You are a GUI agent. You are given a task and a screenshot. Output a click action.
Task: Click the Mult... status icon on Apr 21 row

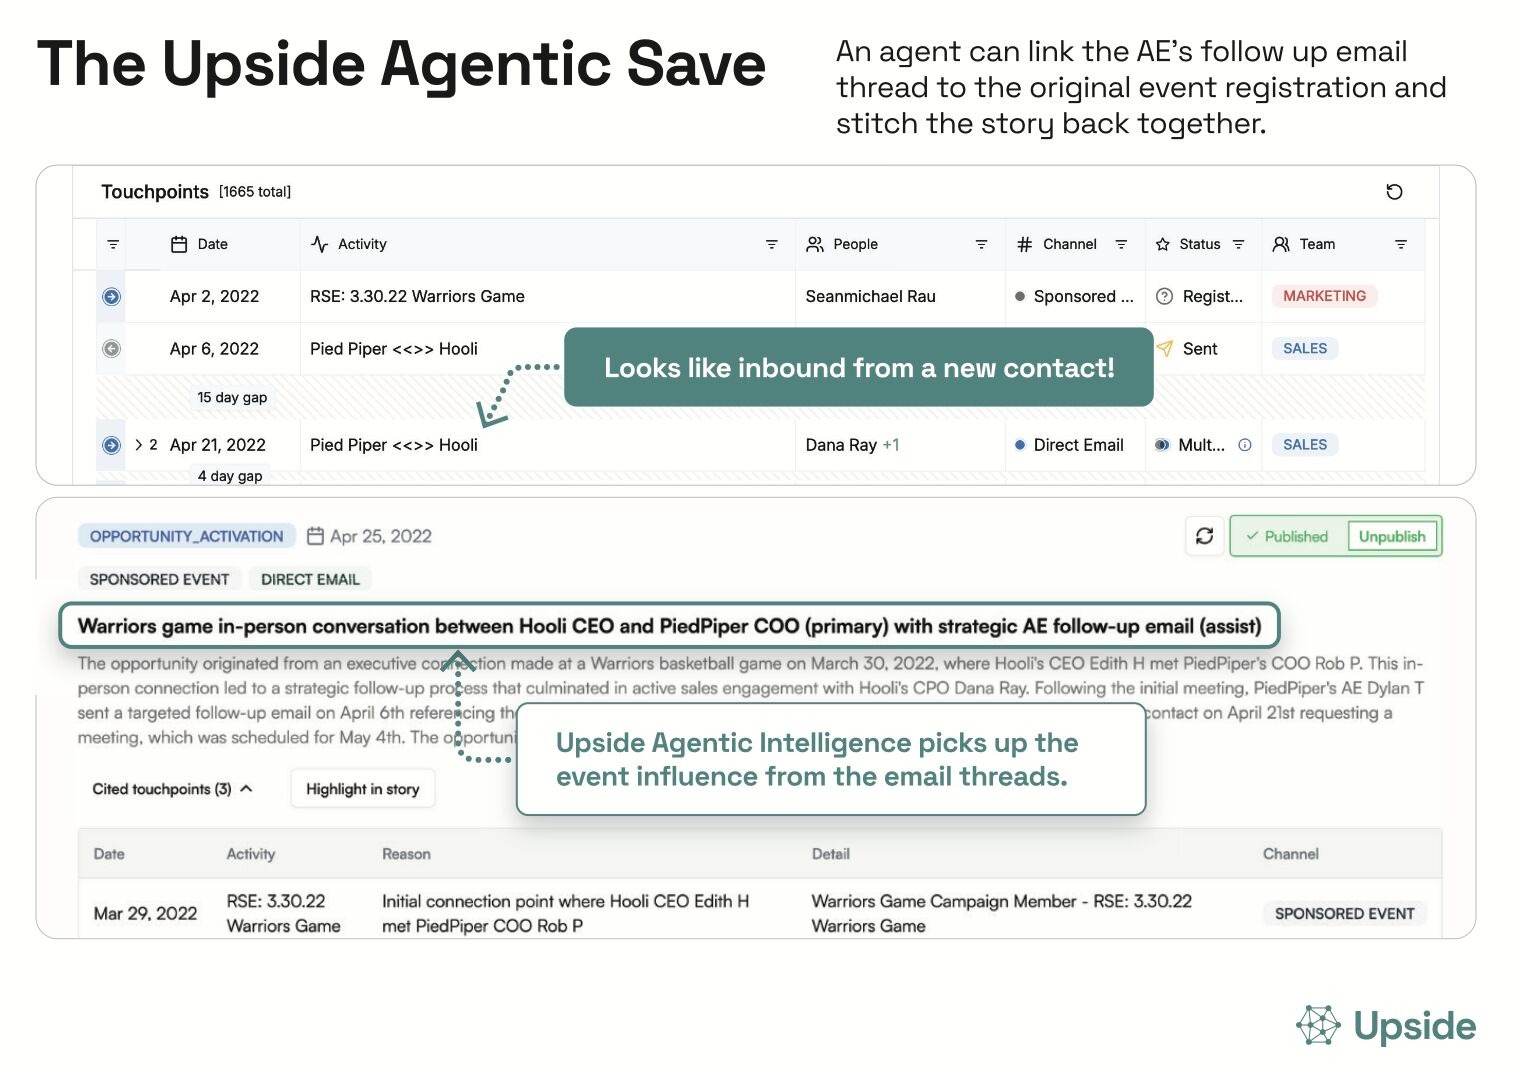(x=1162, y=445)
